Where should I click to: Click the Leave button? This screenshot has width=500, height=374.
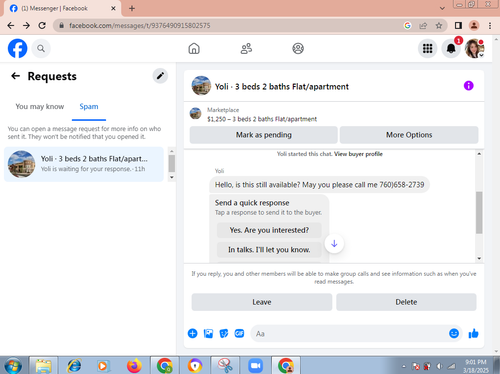262,302
